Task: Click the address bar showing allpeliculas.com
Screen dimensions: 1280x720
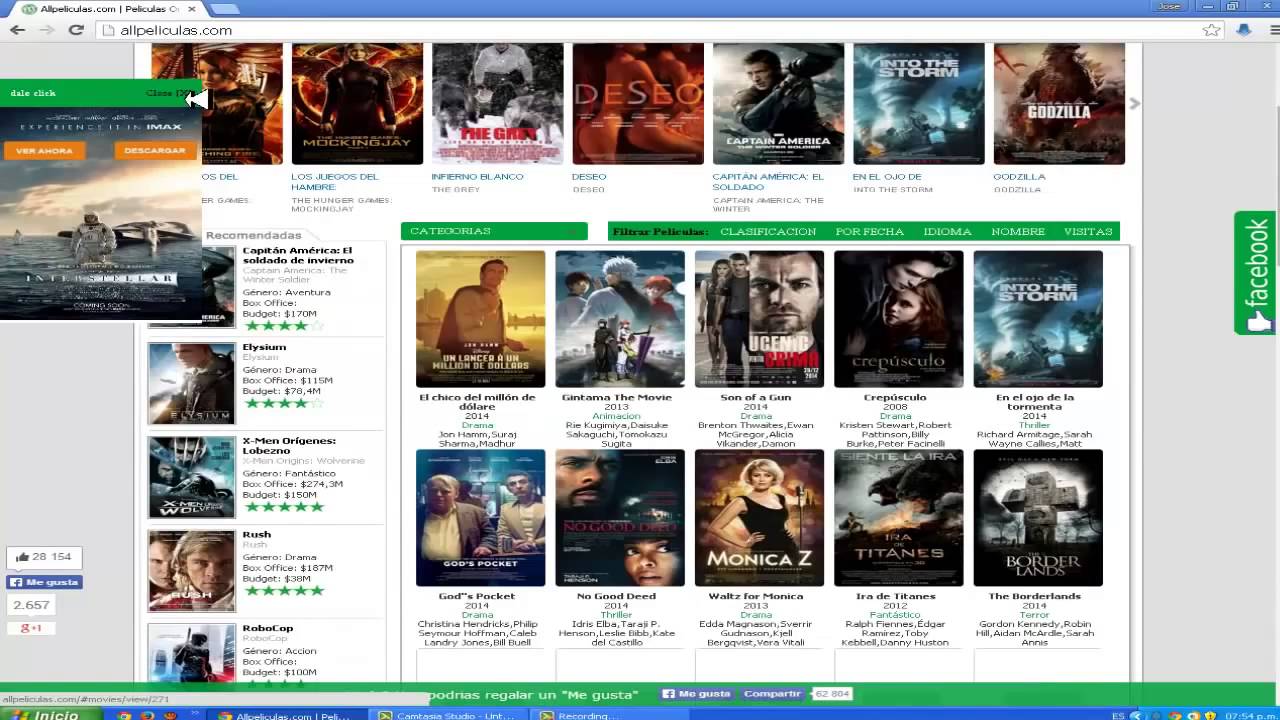Action: pos(650,30)
